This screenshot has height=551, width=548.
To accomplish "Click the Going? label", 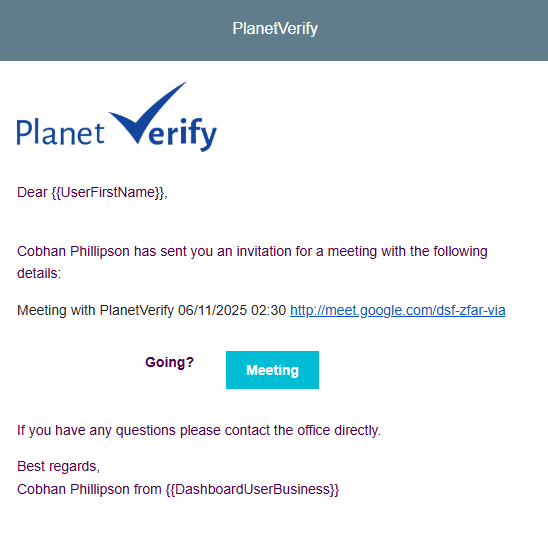I will click(x=169, y=362).
